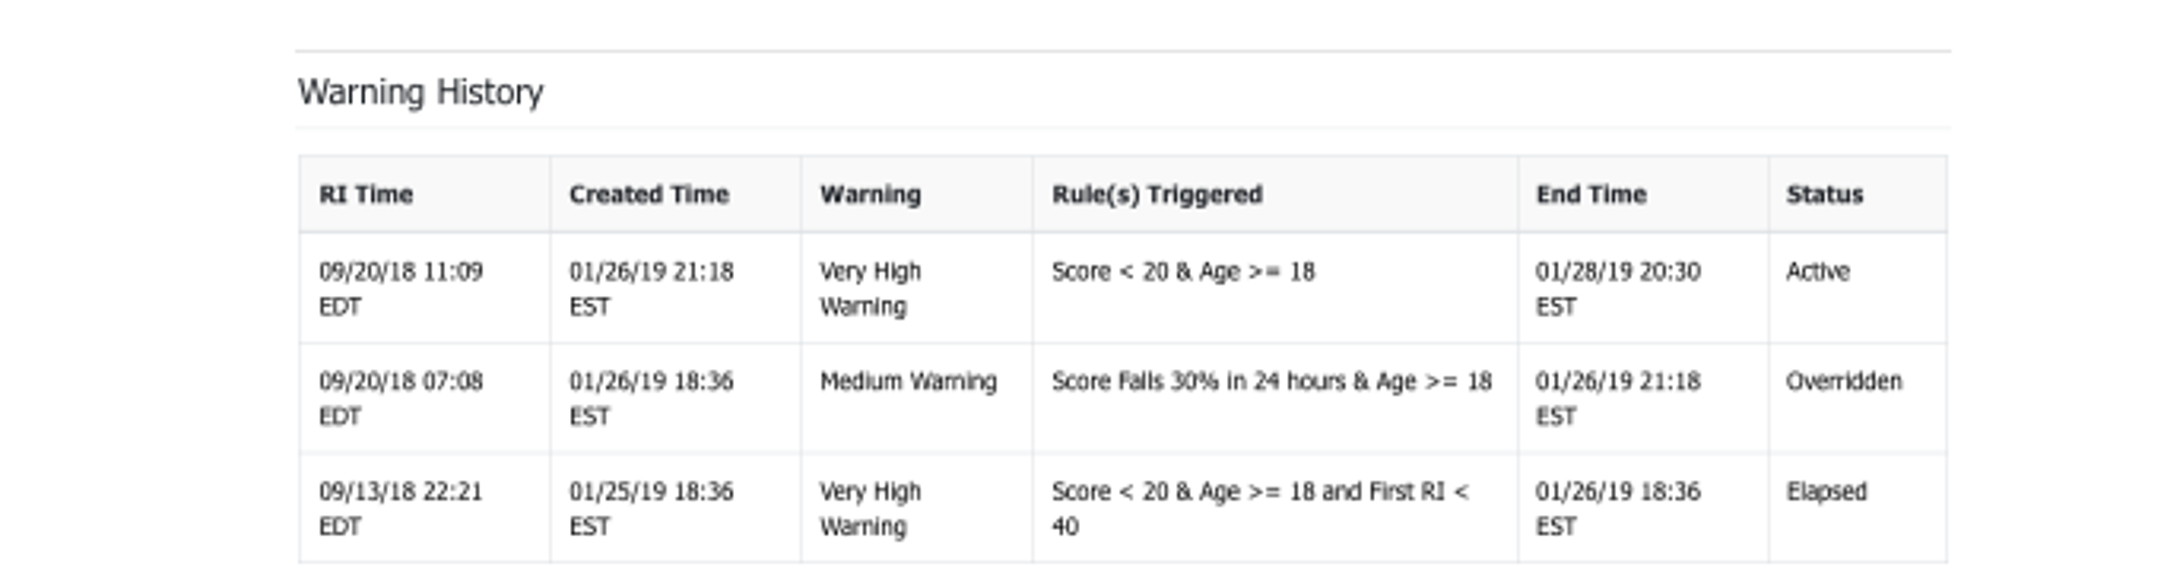Select the RI Time column header
The width and height of the screenshot is (2172, 586).
click(x=366, y=194)
